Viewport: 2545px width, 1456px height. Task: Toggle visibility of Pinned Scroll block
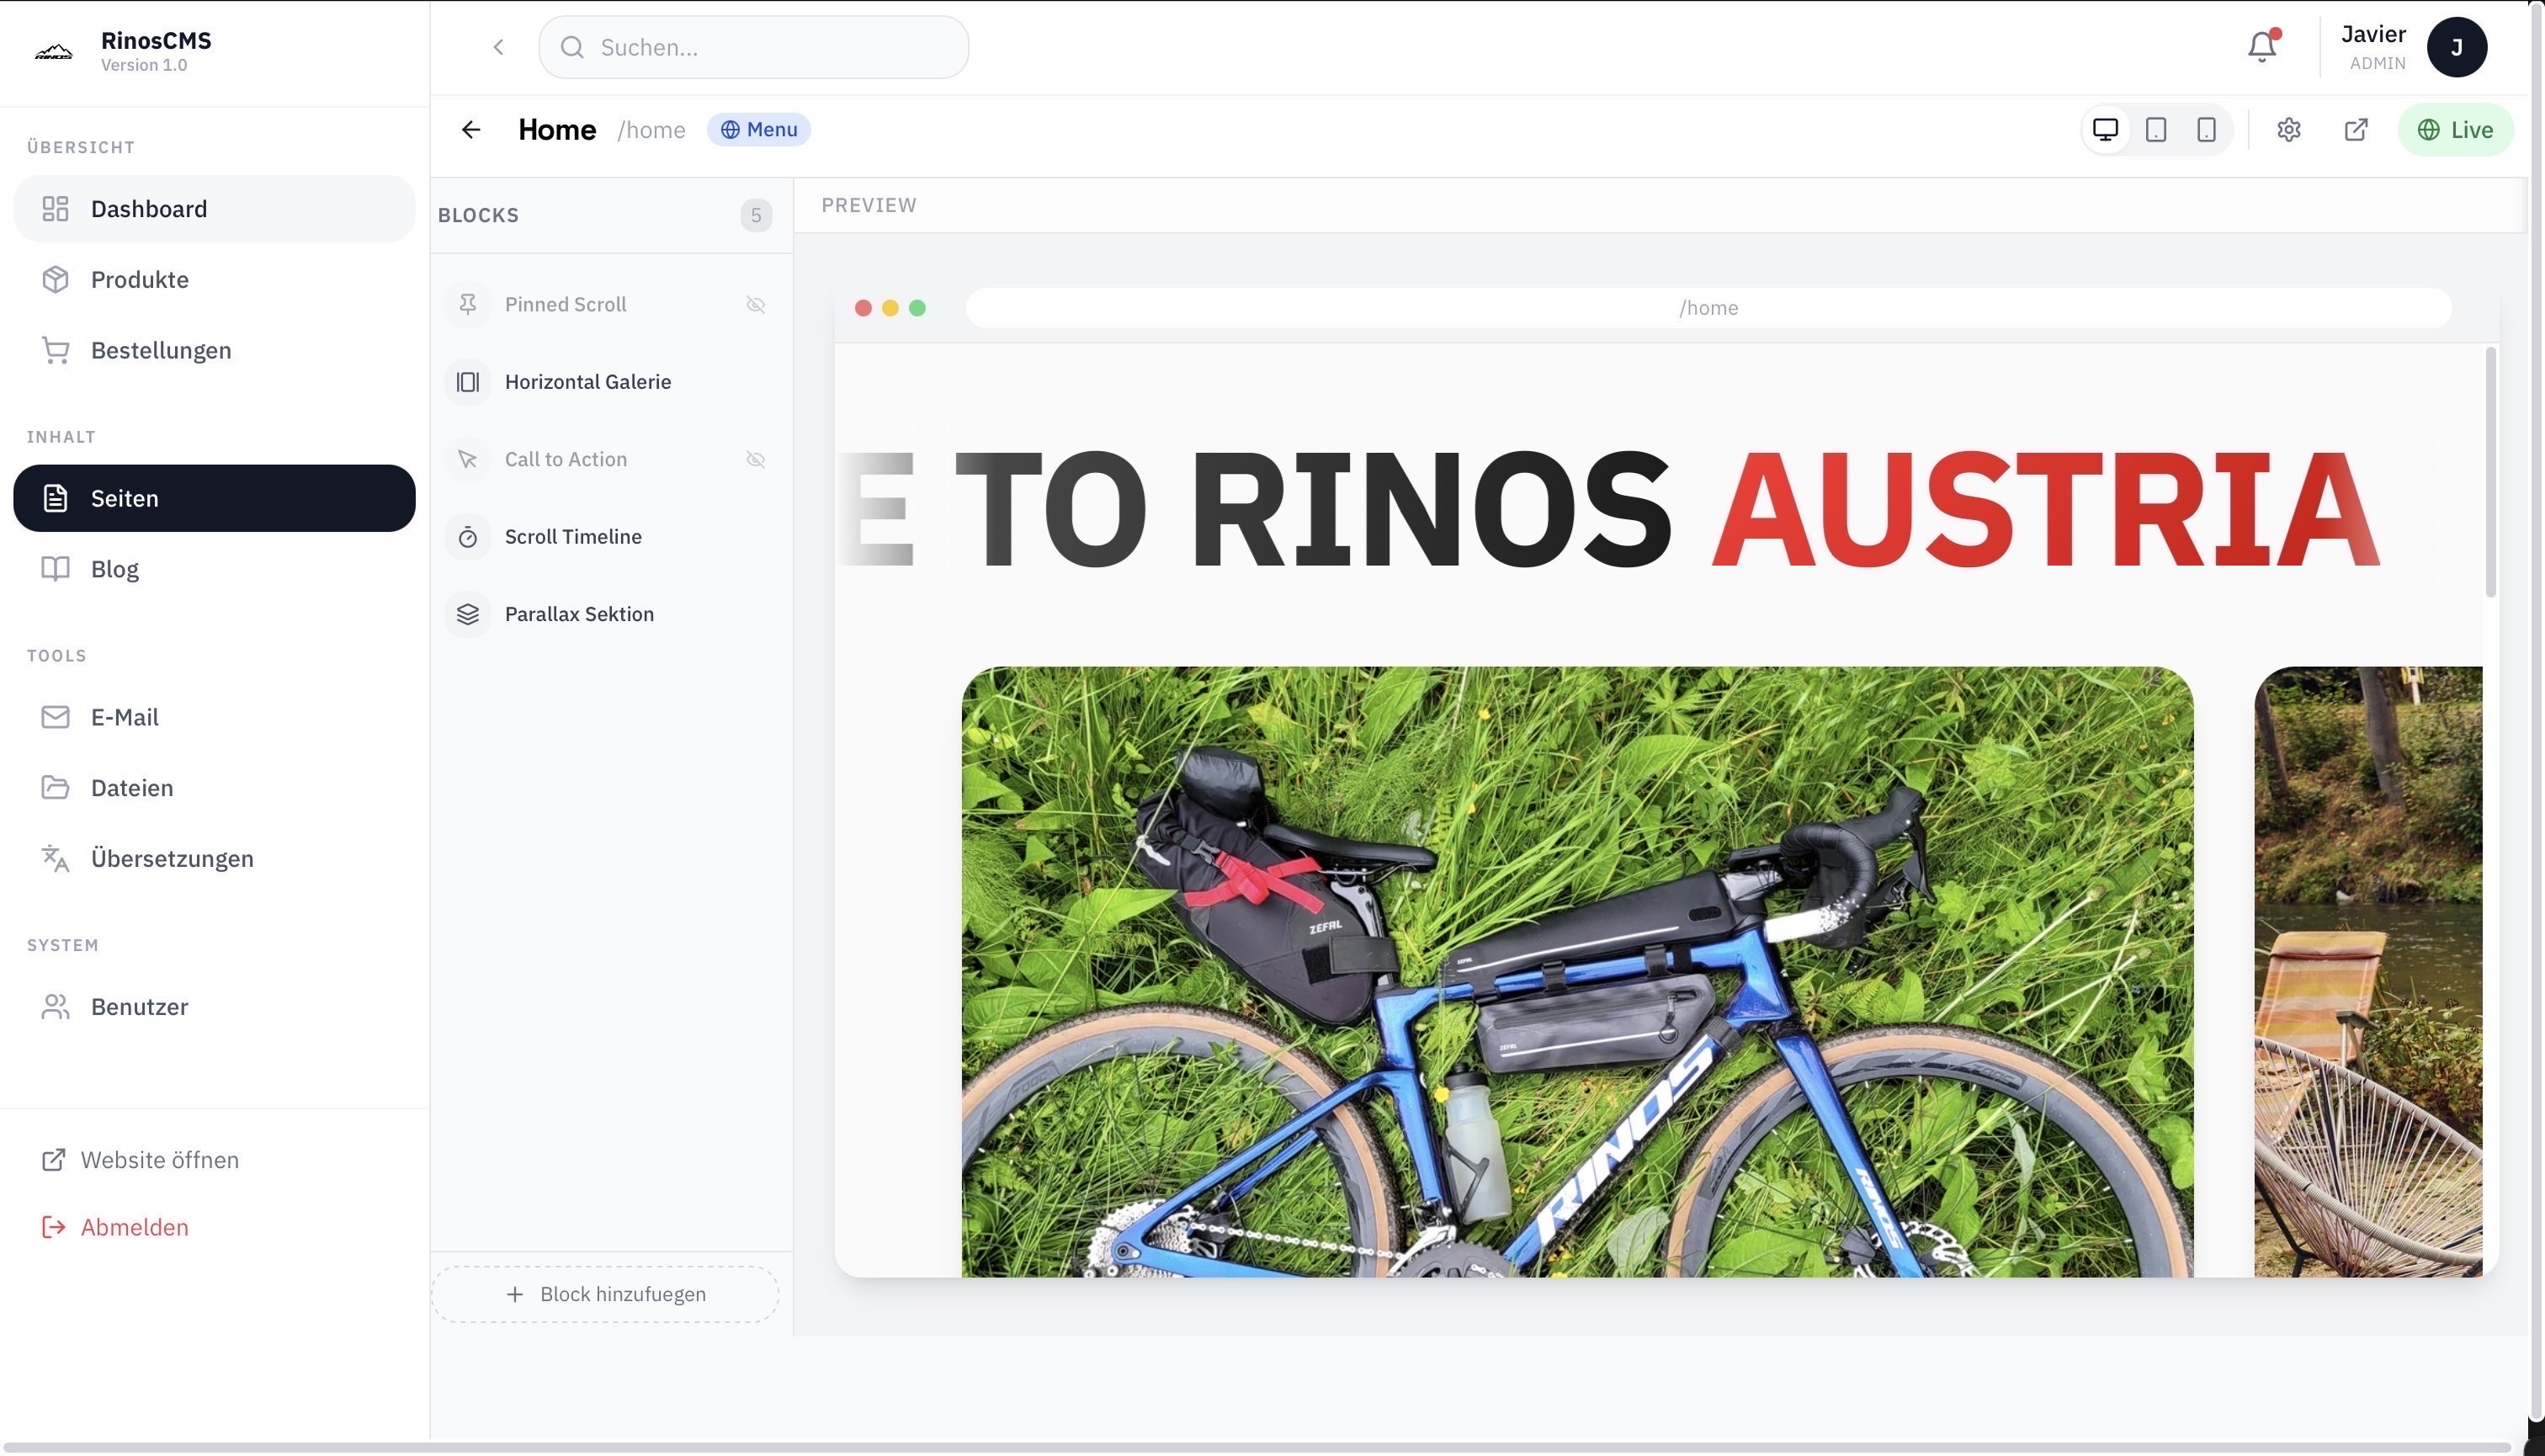pos(756,304)
